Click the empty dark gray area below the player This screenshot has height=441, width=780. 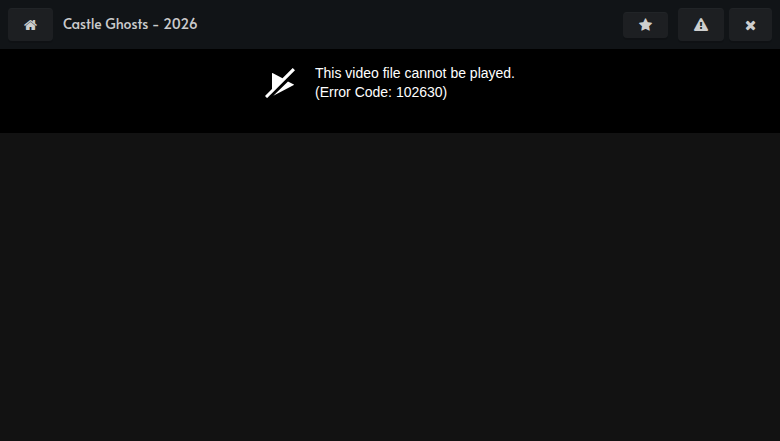coord(390,286)
